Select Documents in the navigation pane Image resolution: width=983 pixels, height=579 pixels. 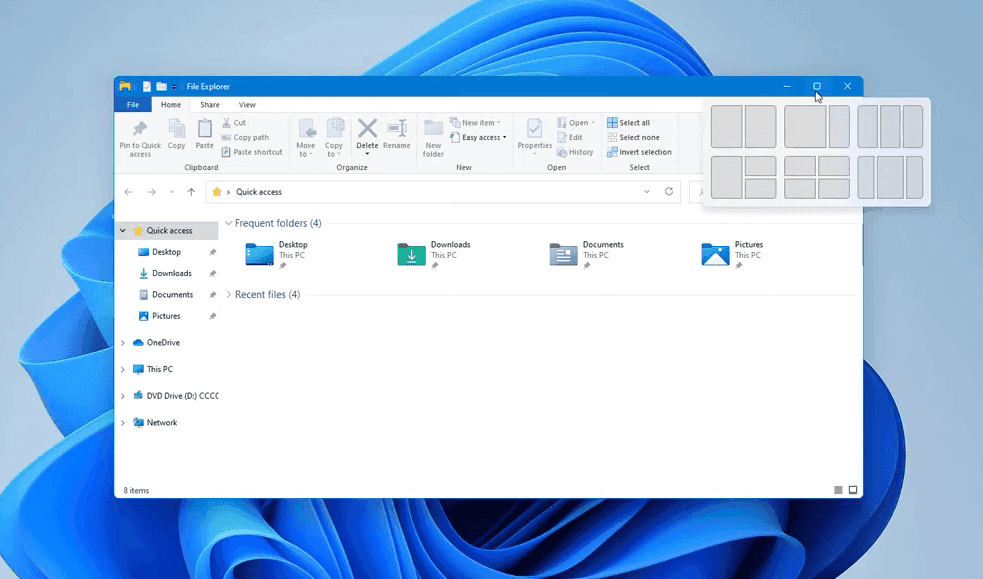[172, 295]
